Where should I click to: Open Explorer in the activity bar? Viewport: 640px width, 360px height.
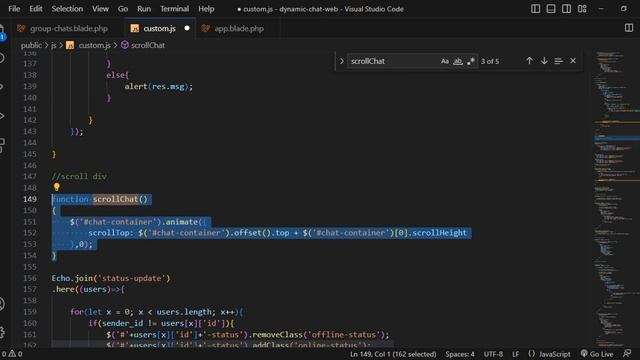2,31
